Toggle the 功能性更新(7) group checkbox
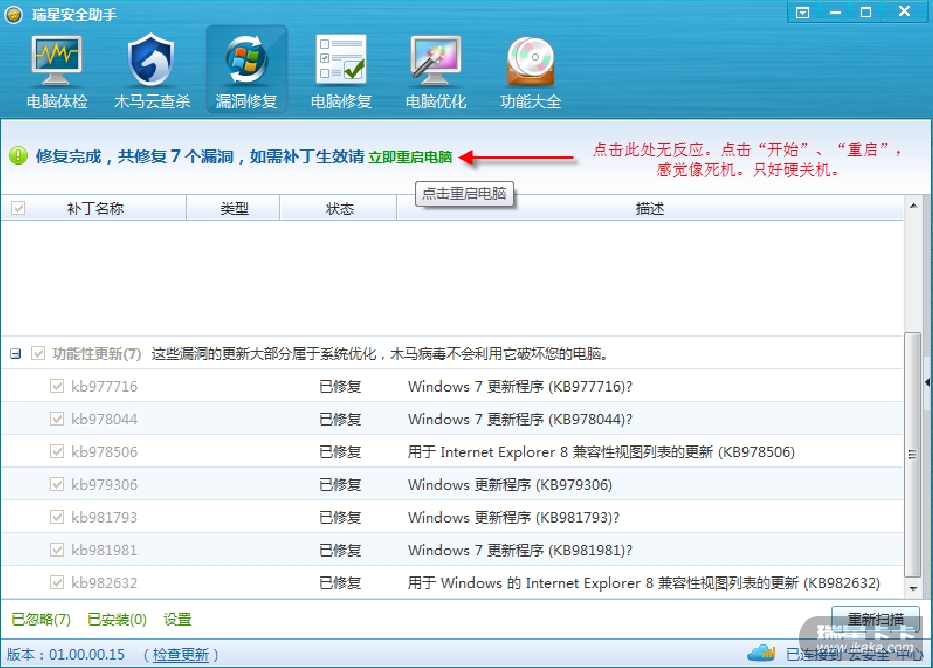This screenshot has width=933, height=668. [38, 353]
